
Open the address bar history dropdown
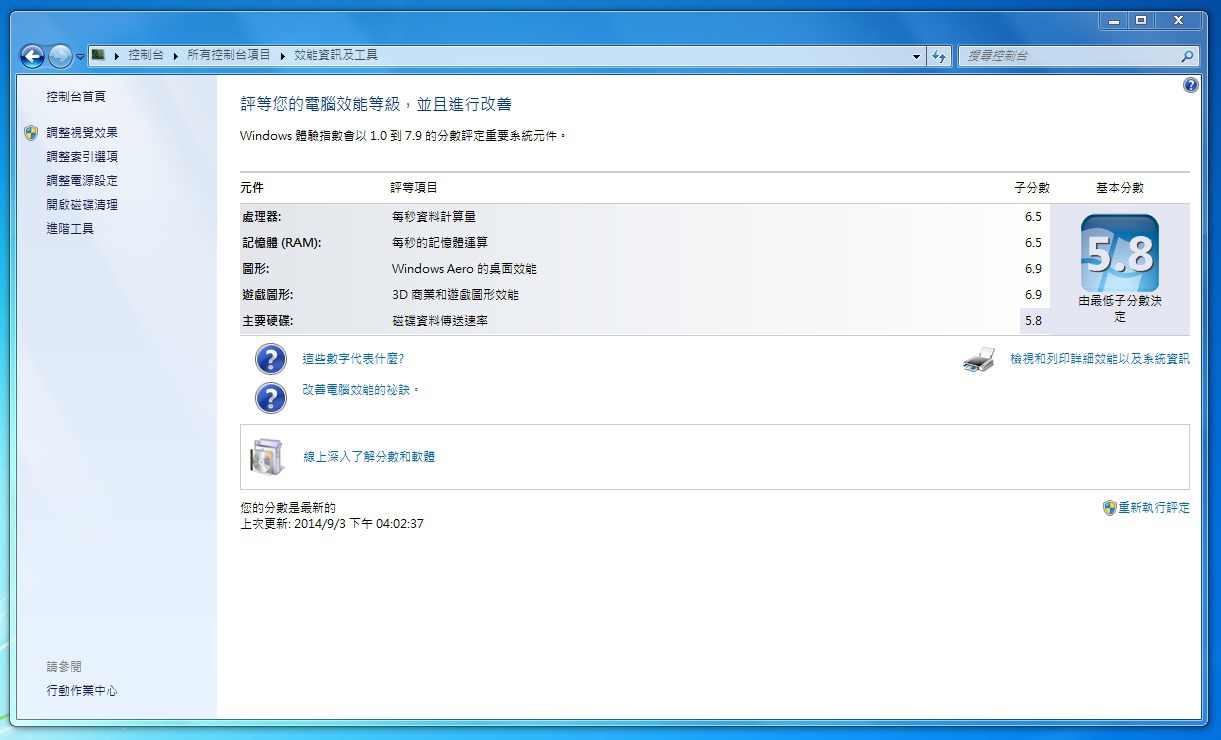(x=917, y=56)
